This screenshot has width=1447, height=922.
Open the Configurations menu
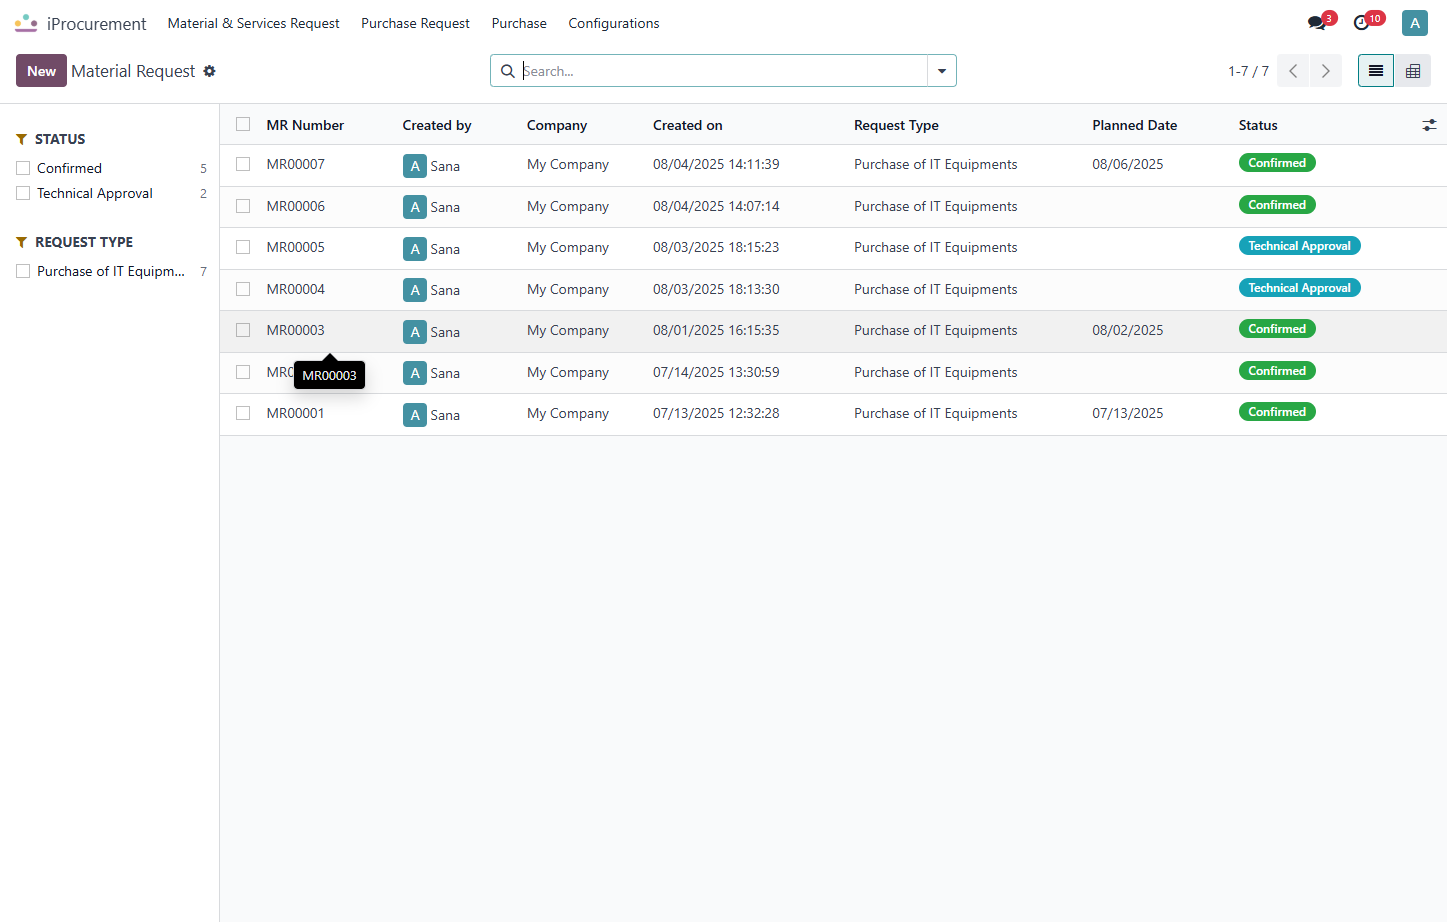coord(614,23)
